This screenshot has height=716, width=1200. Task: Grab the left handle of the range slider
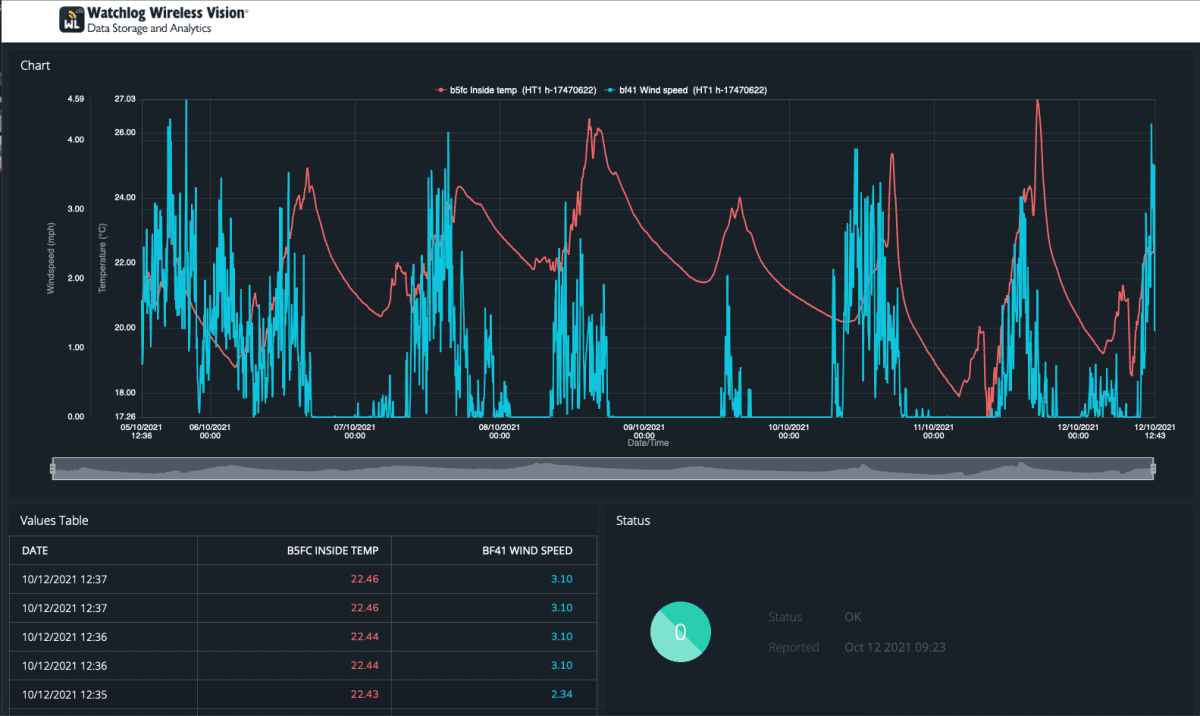[52, 468]
